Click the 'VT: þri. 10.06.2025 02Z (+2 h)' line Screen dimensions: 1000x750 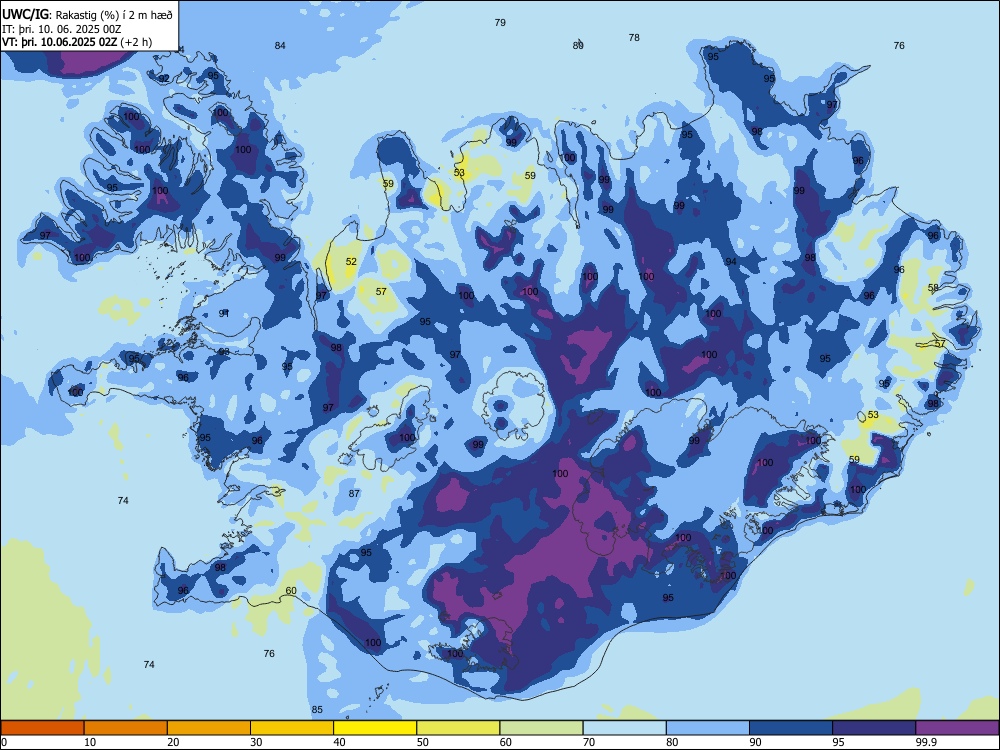(x=77, y=42)
